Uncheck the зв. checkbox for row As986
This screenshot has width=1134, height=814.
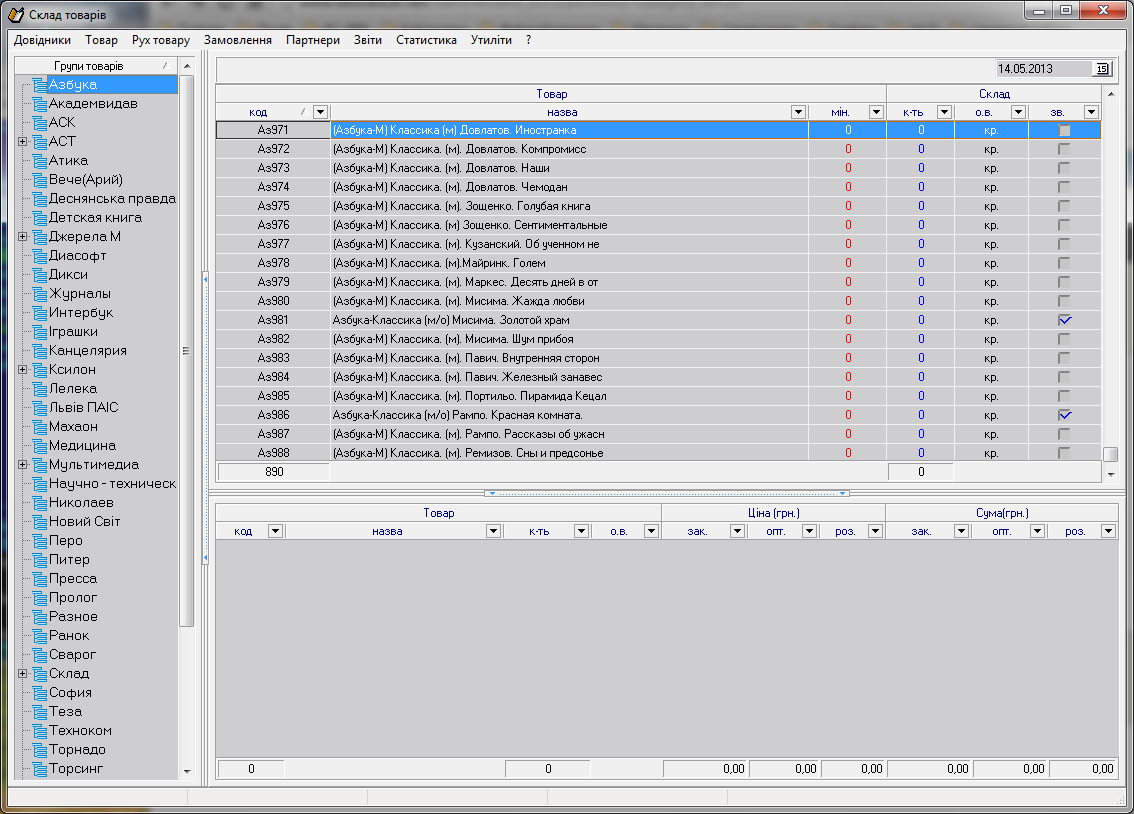coord(1065,415)
